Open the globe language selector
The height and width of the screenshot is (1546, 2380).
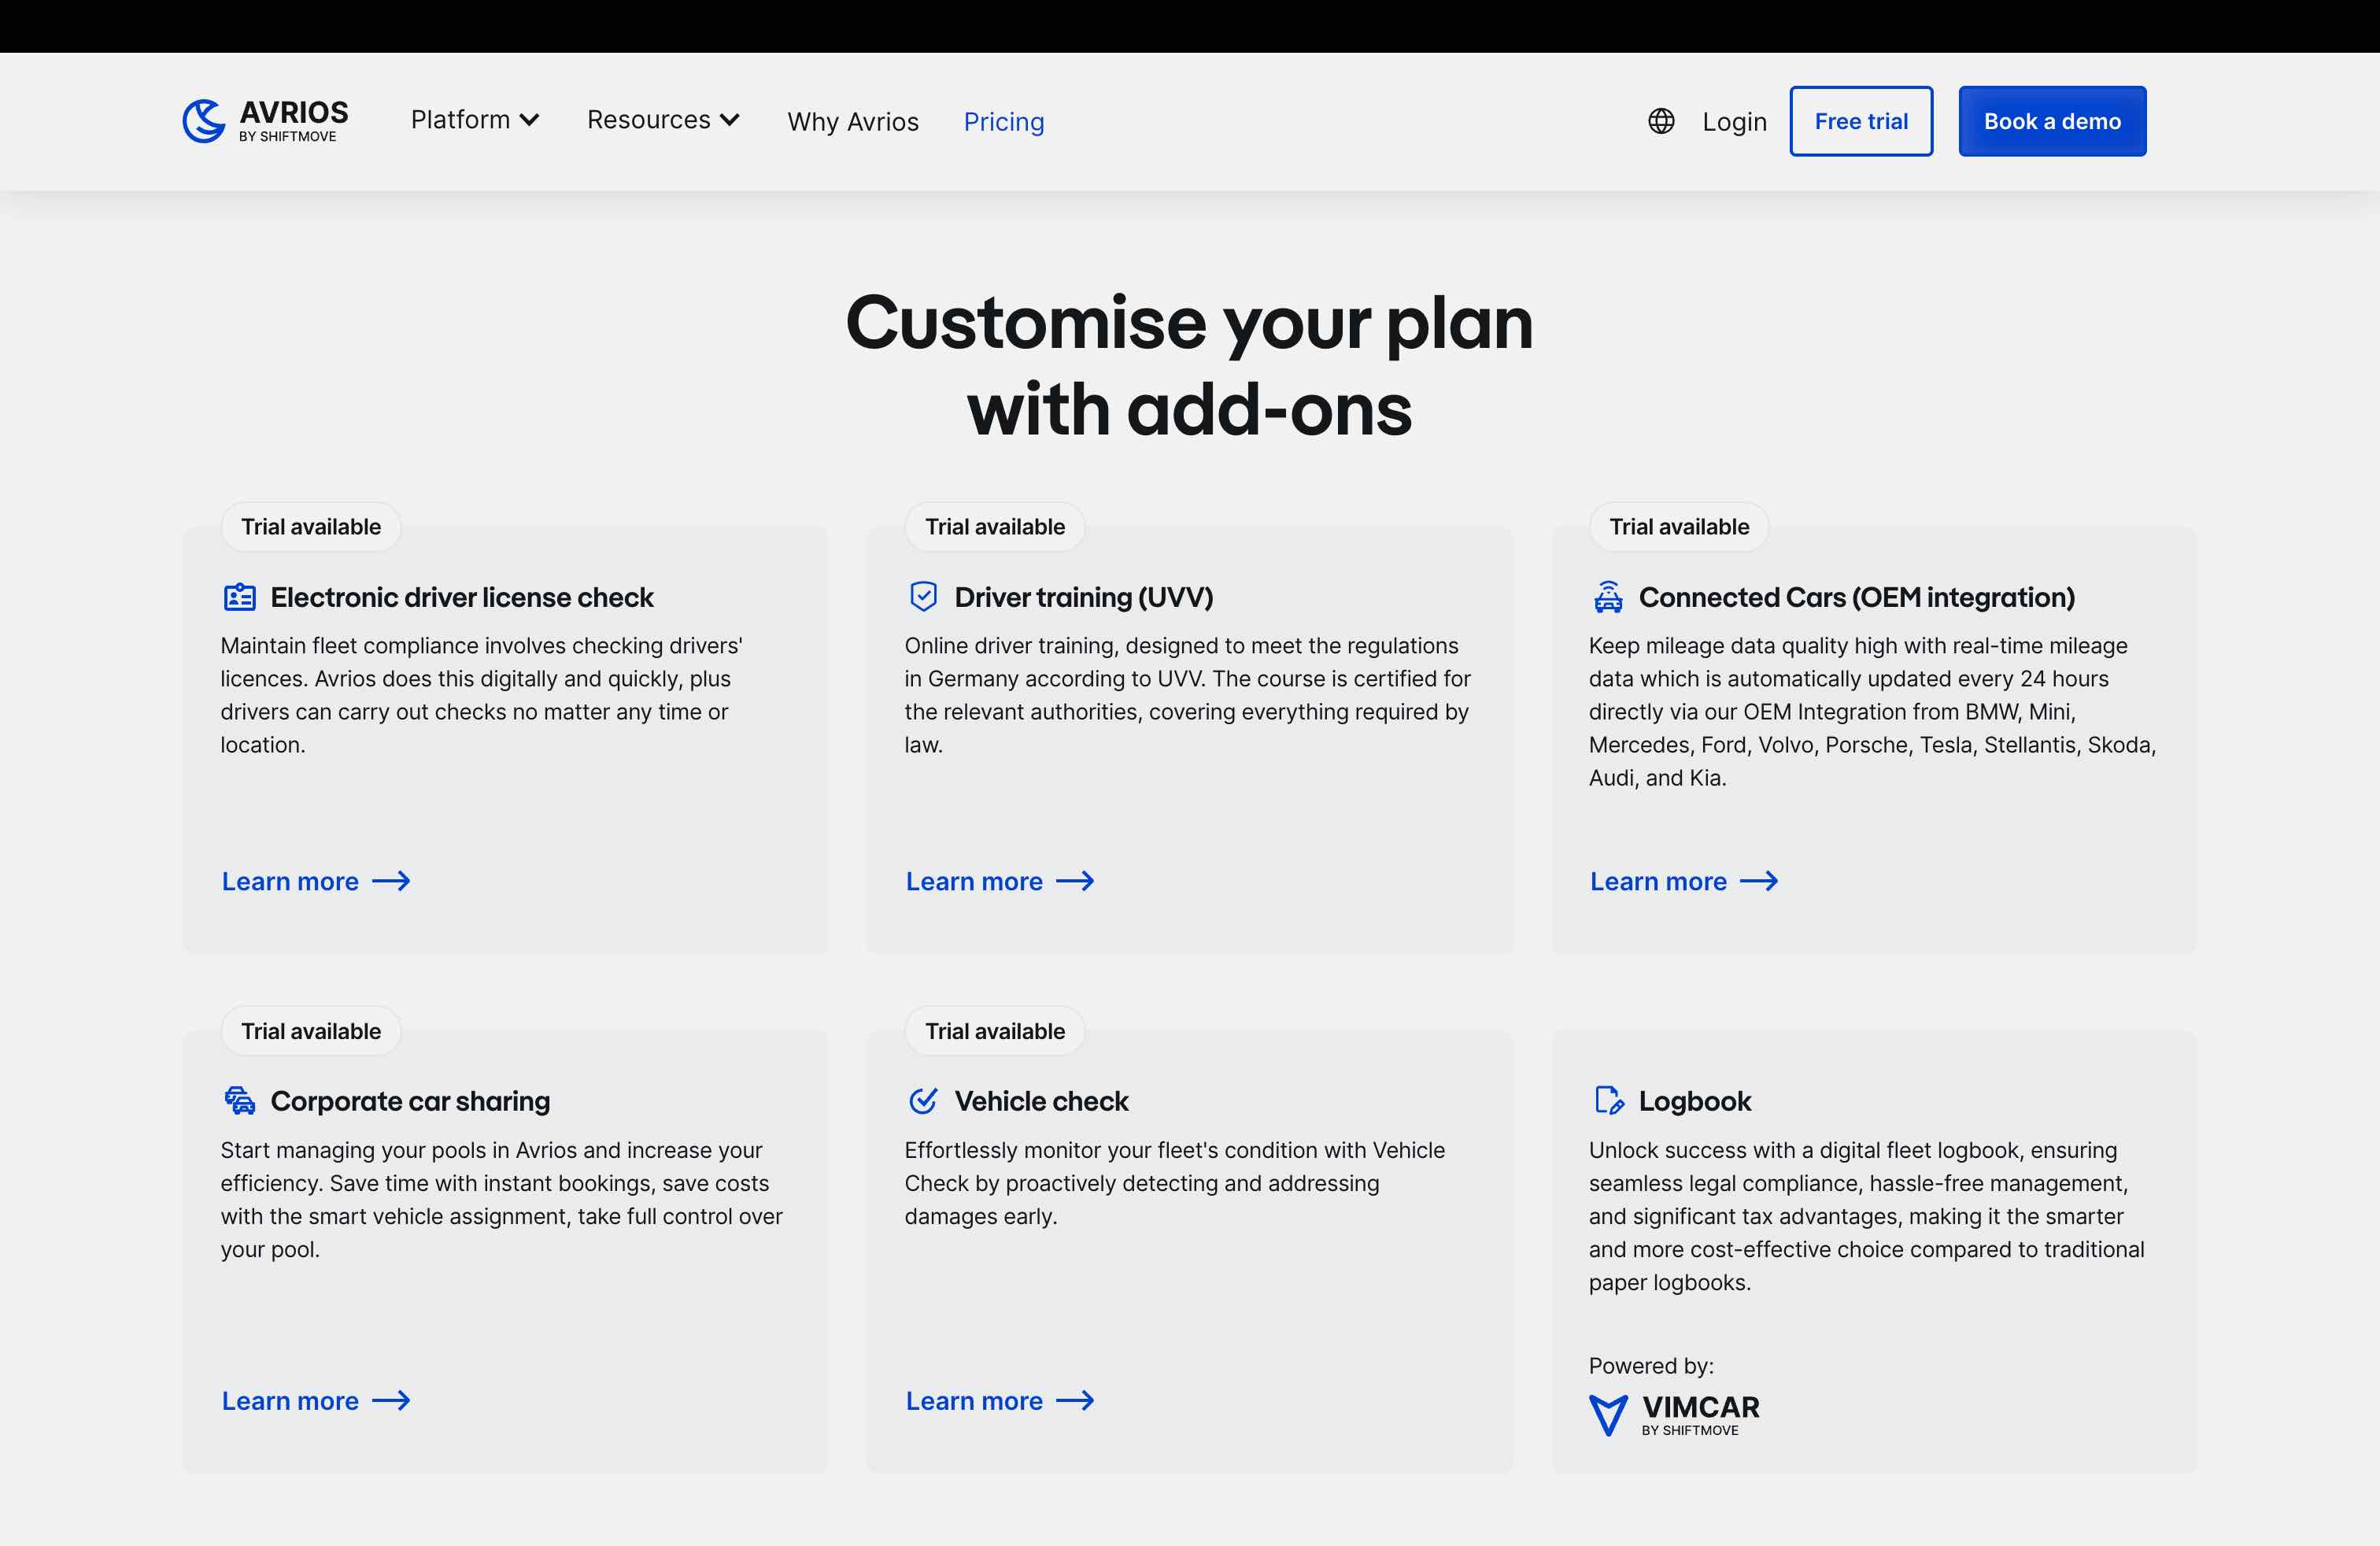tap(1661, 121)
